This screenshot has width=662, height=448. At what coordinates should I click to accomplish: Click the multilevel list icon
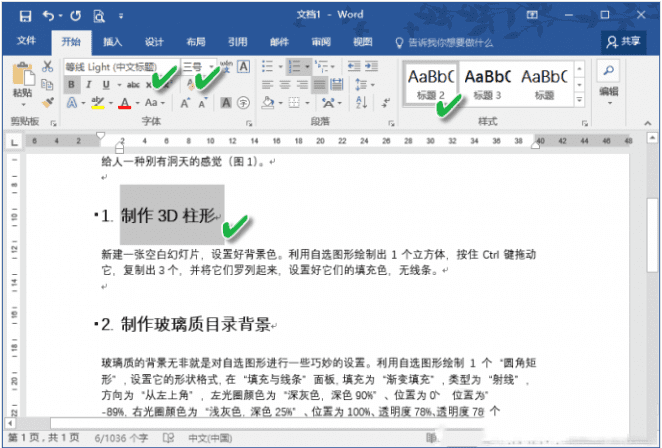point(322,66)
